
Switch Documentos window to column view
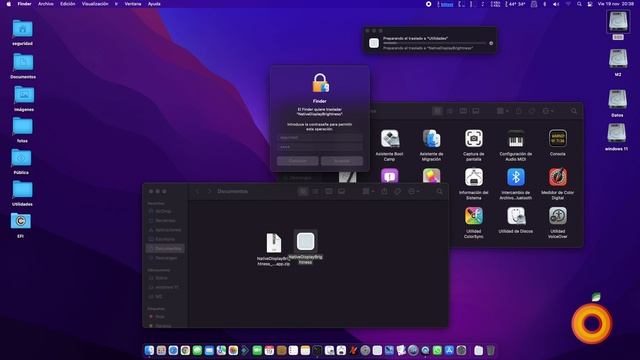[329, 191]
